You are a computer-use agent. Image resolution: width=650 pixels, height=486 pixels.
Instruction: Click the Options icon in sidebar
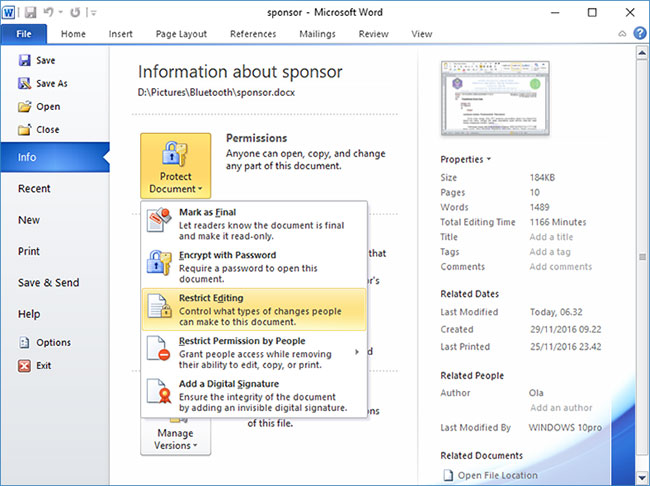pos(24,343)
